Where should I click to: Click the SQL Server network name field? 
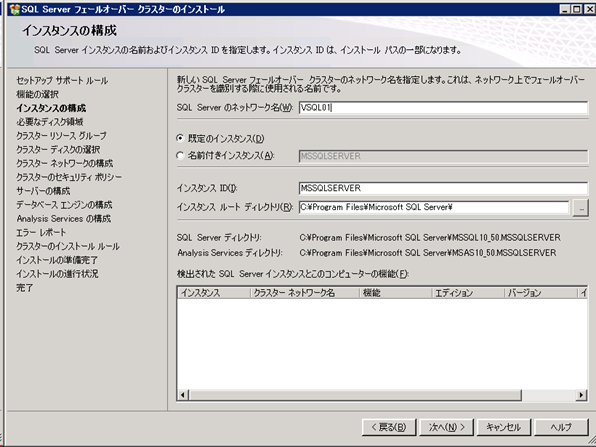tap(443, 108)
